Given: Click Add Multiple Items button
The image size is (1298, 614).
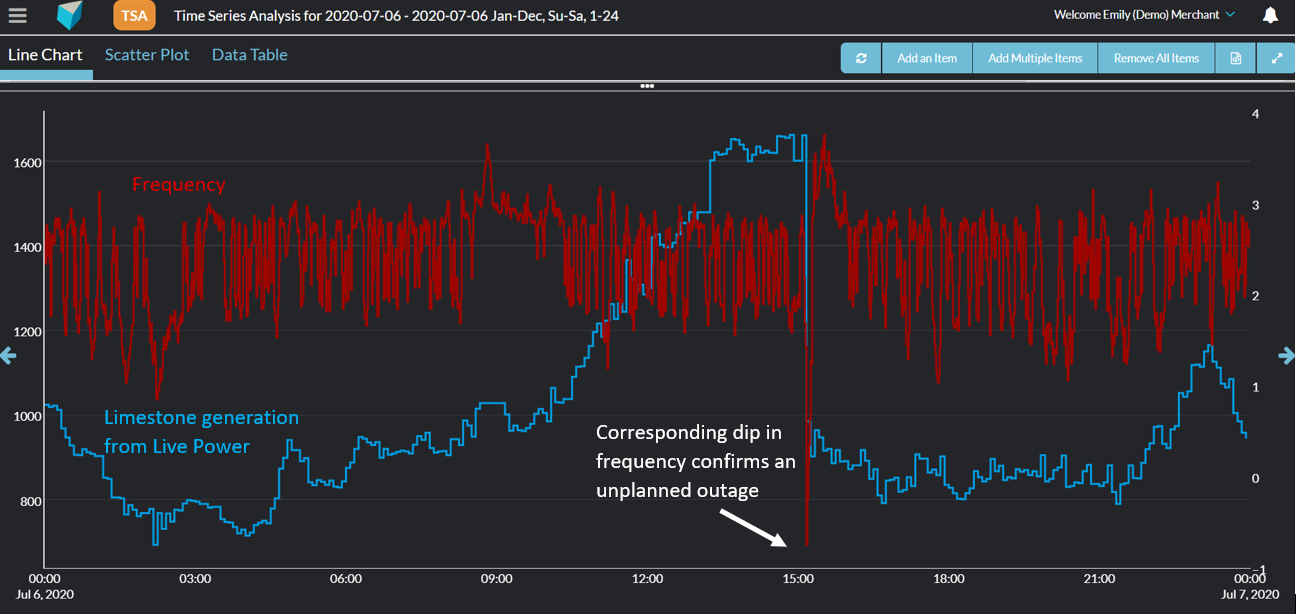Looking at the screenshot, I should (1035, 58).
